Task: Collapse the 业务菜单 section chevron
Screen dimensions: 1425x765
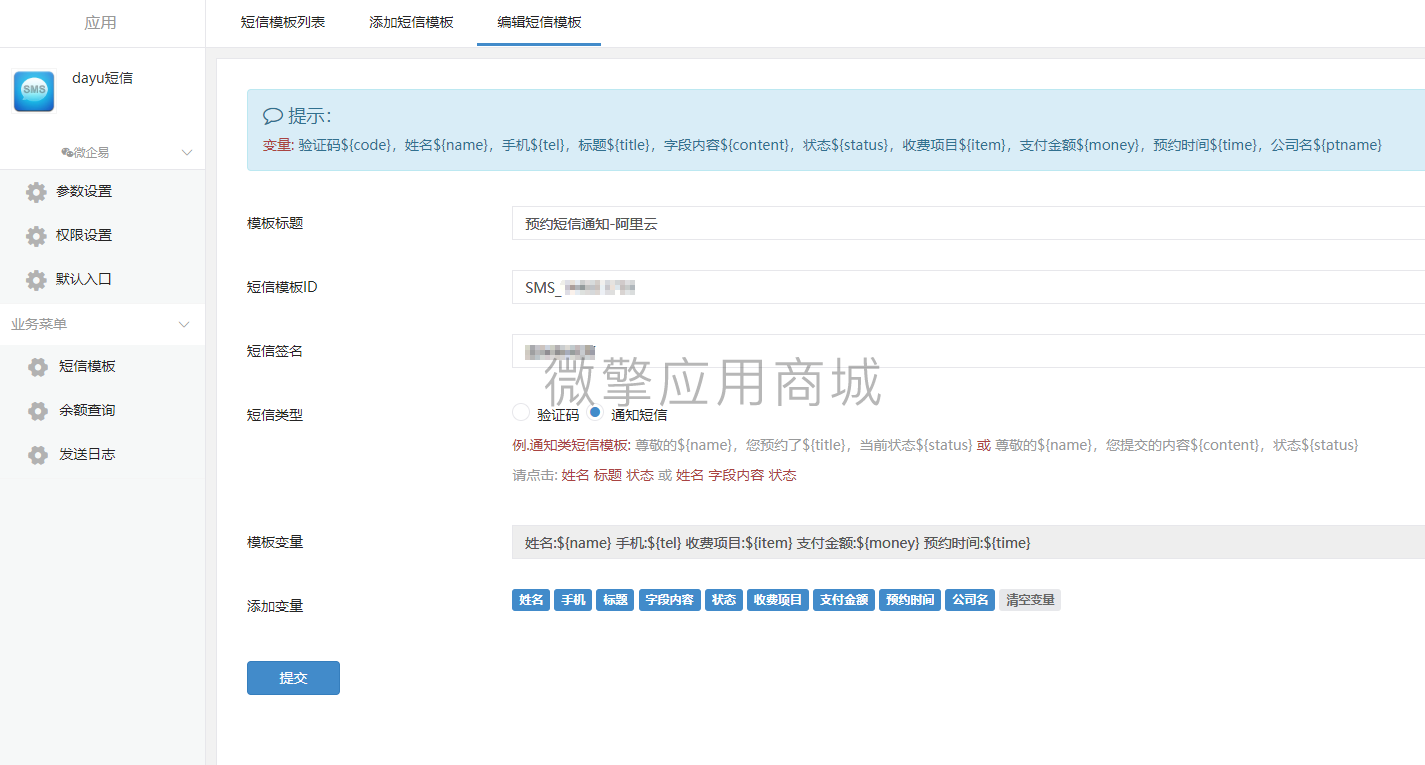Action: [x=184, y=325]
